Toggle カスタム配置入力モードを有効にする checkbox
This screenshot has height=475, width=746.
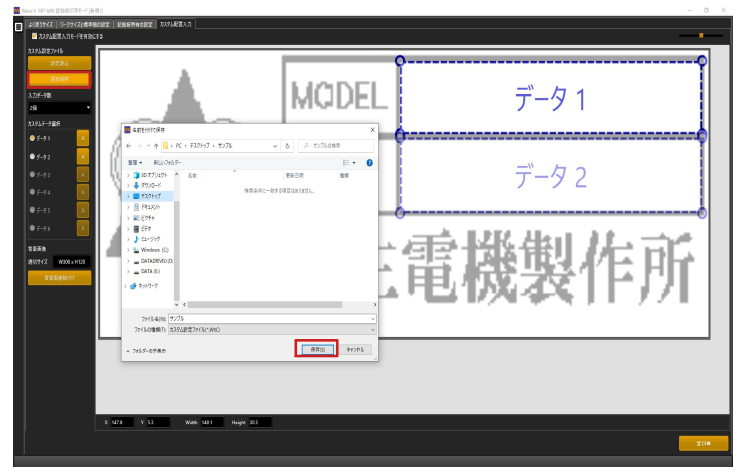(x=34, y=36)
